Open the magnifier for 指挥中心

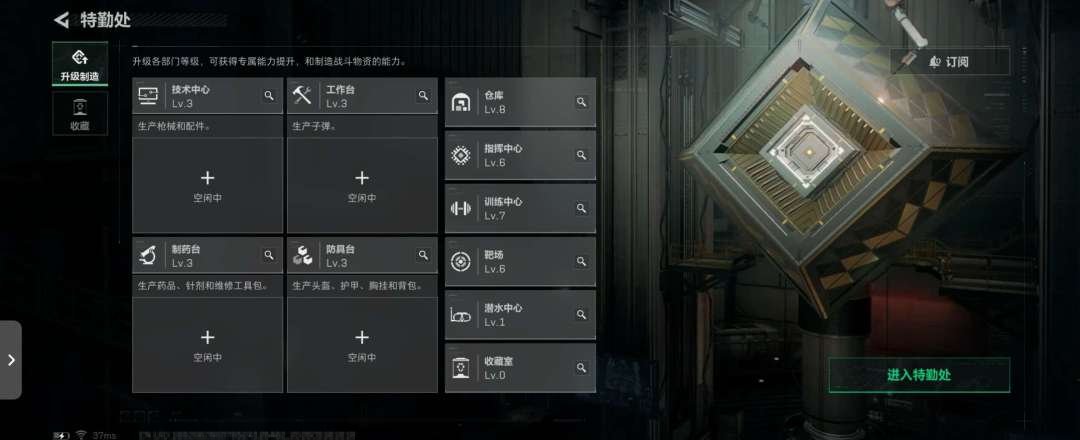(581, 155)
